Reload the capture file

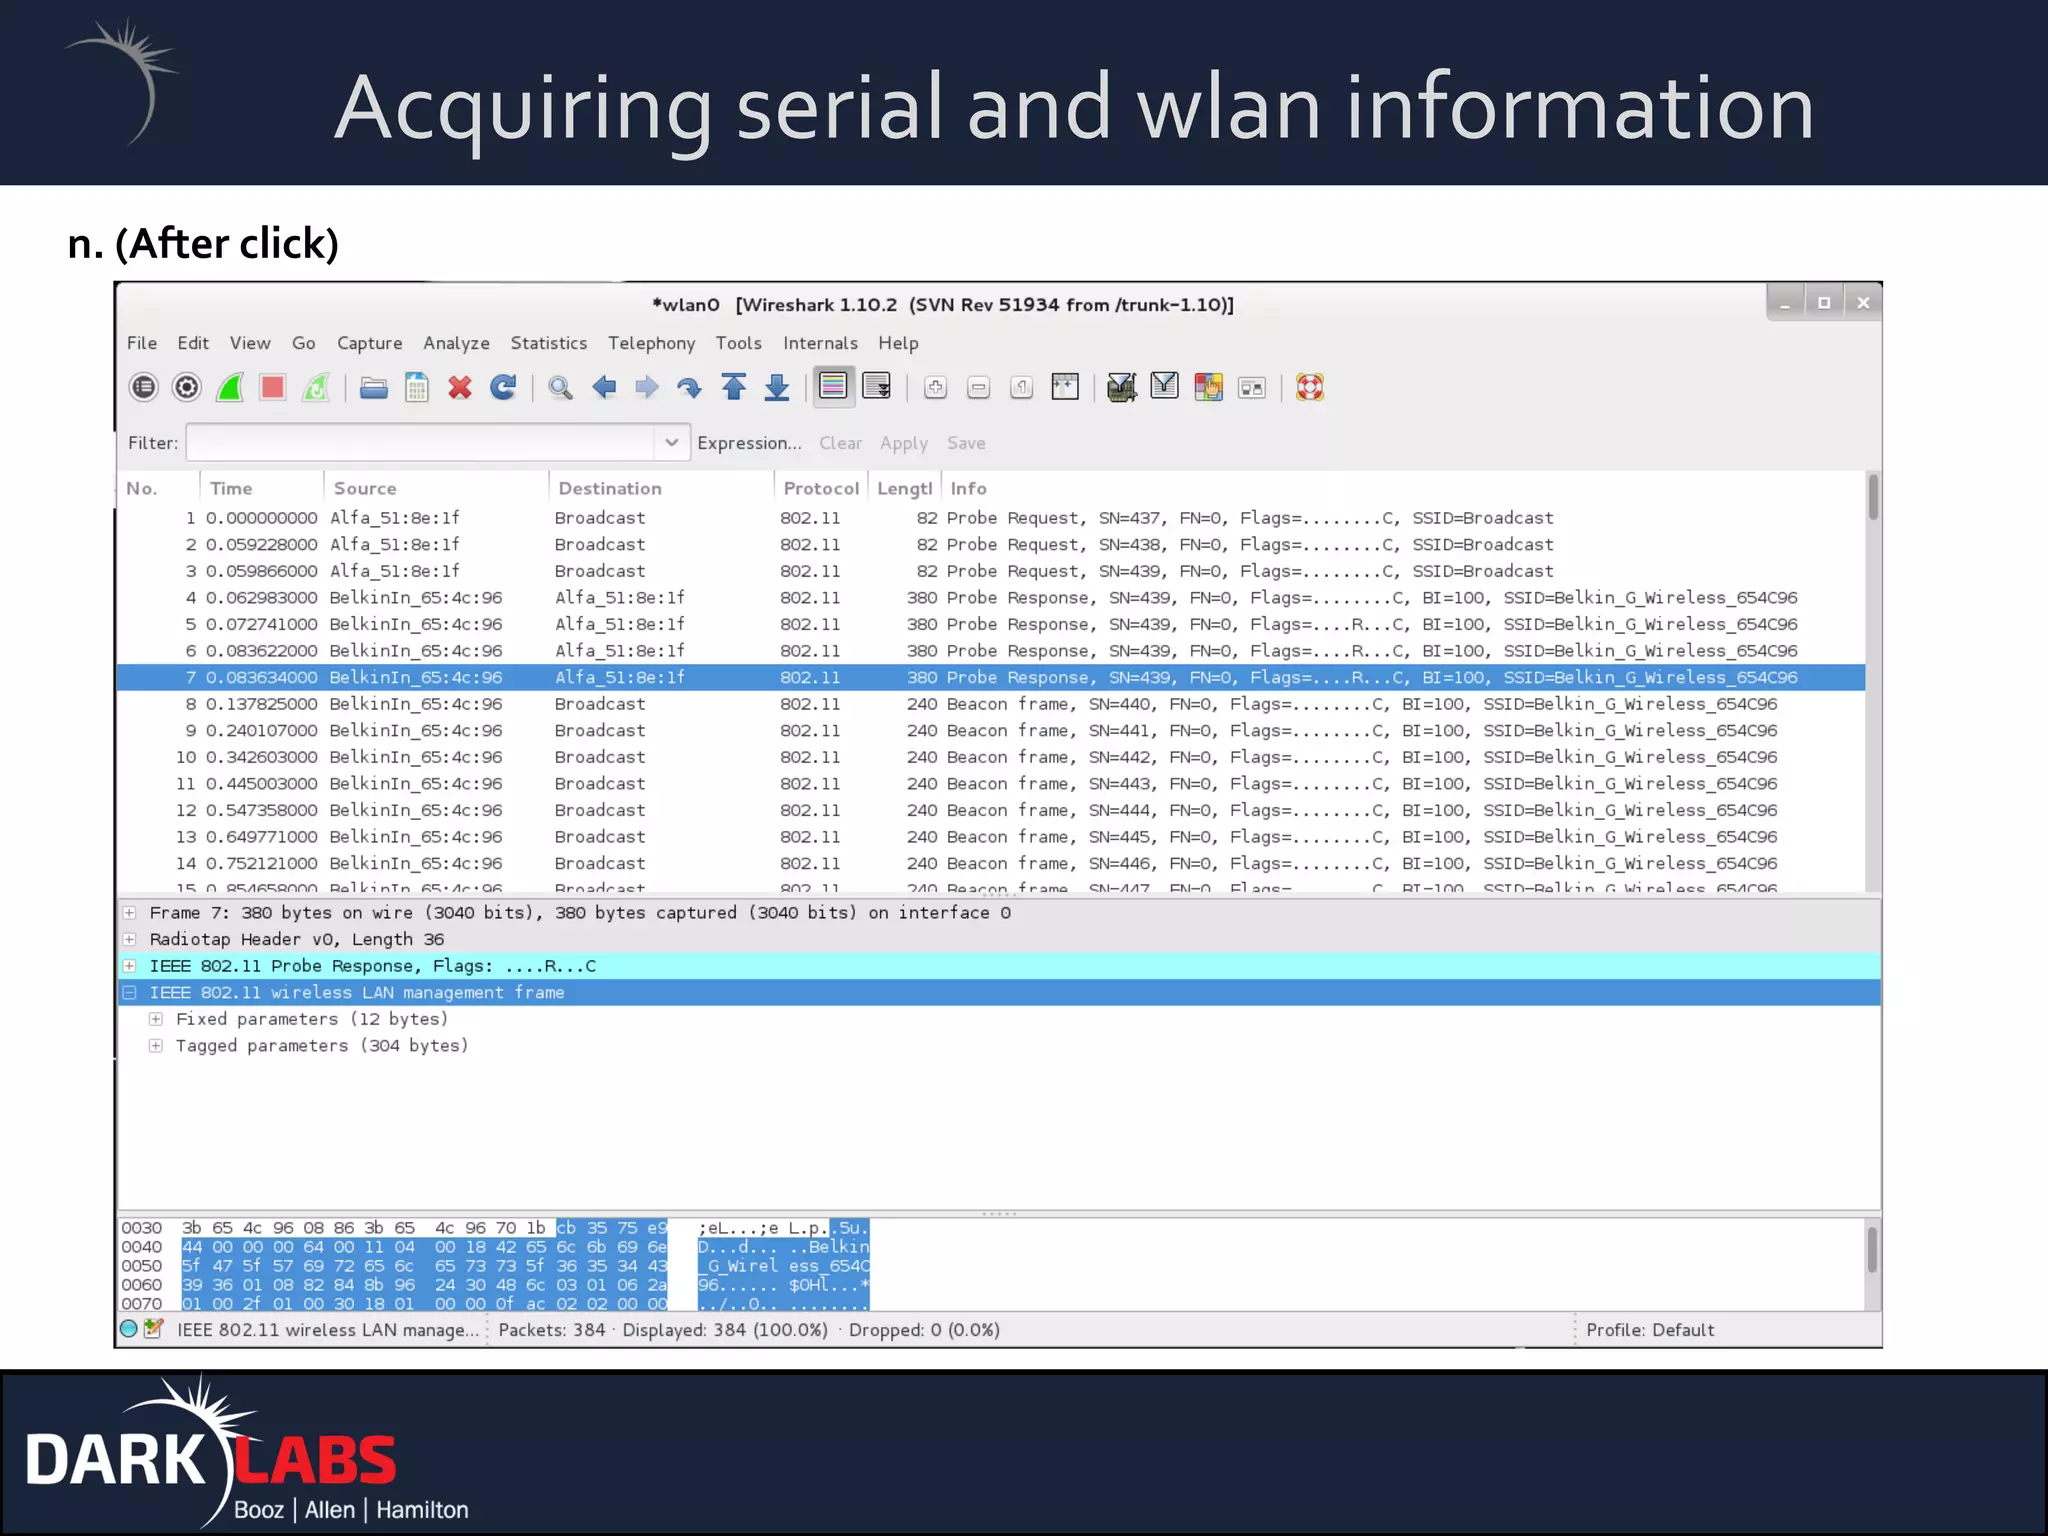tap(503, 387)
